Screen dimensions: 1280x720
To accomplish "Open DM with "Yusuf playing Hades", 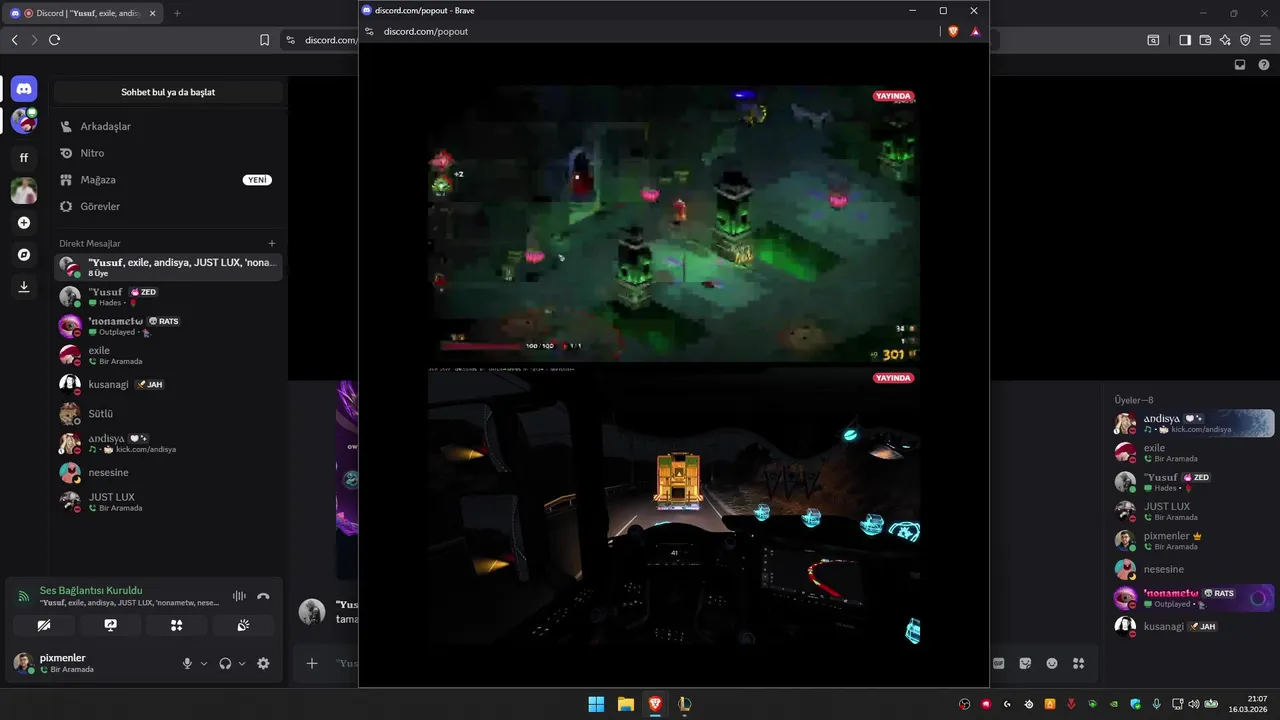I will coord(168,297).
